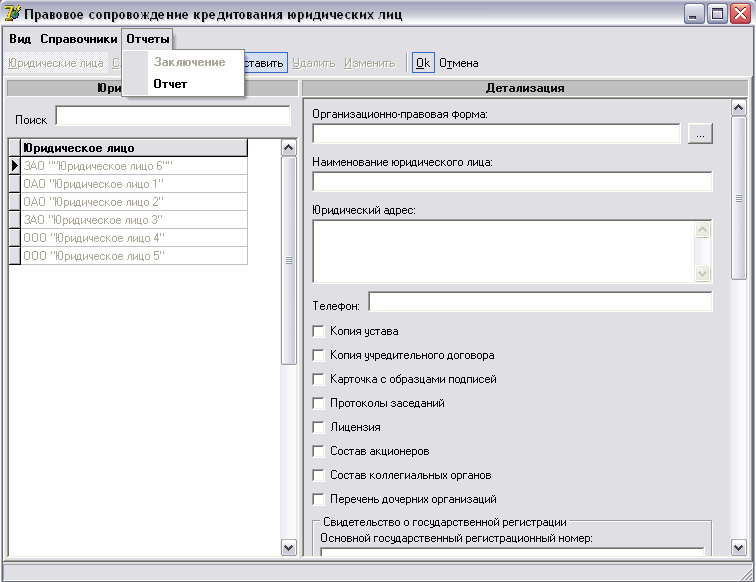Click the window resize grip in status bar
Viewport: 756px width, 582px height.
point(747,573)
